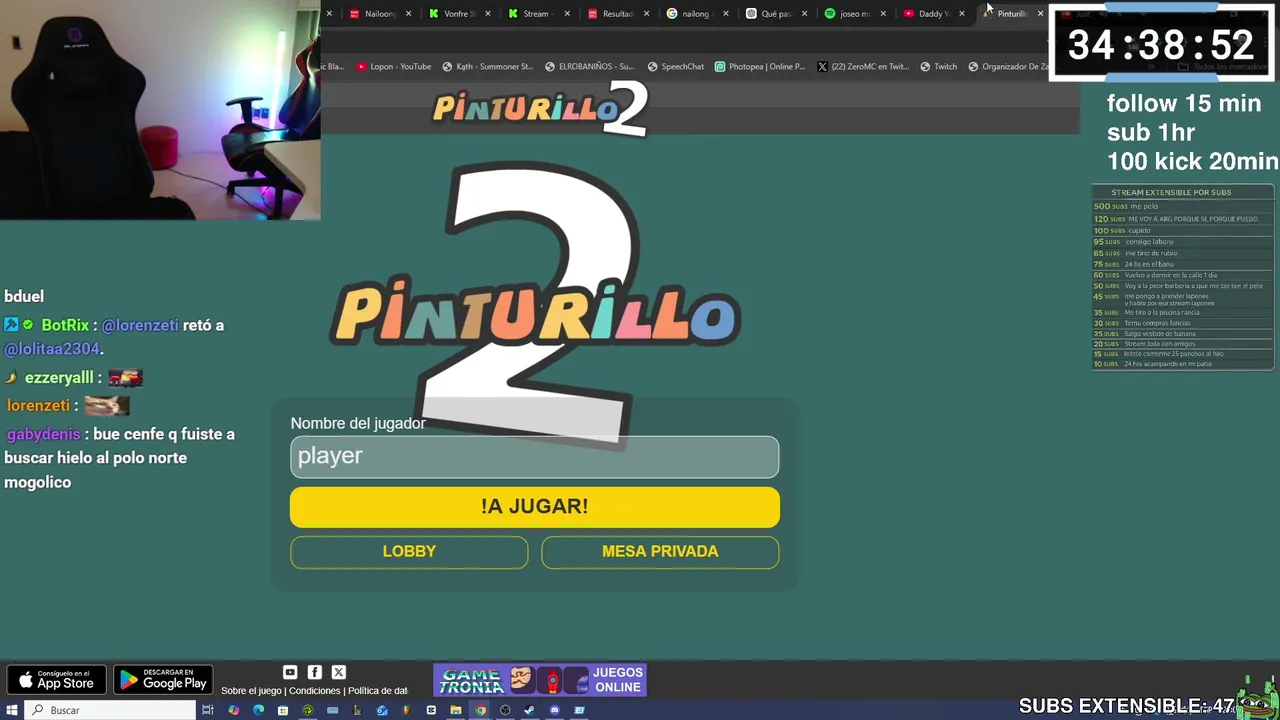Switch to Google Chrome in the taskbar
The width and height of the screenshot is (1280, 720).
point(480,710)
